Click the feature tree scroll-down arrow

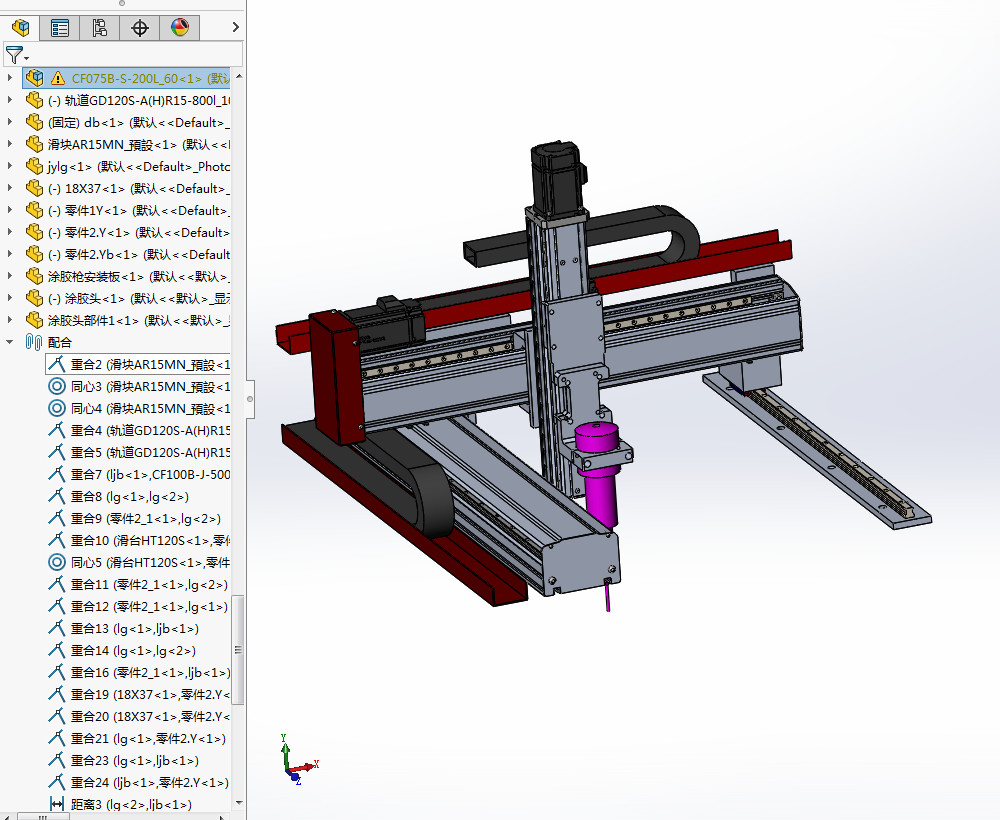click(x=239, y=803)
